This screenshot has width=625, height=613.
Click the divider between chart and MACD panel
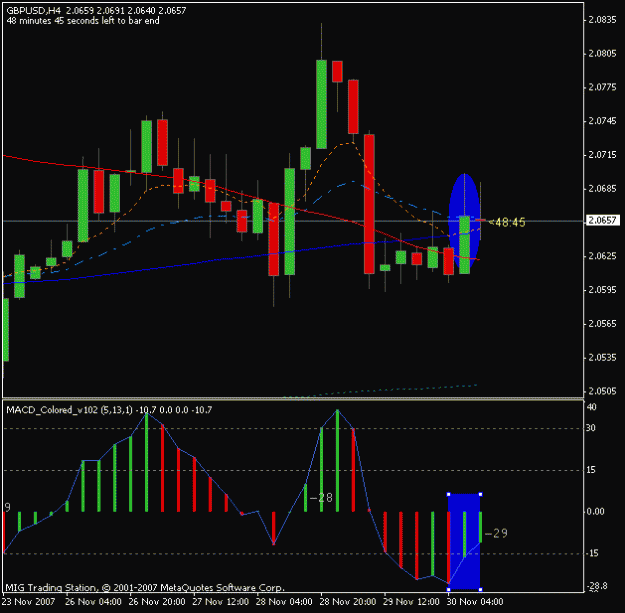(293, 399)
